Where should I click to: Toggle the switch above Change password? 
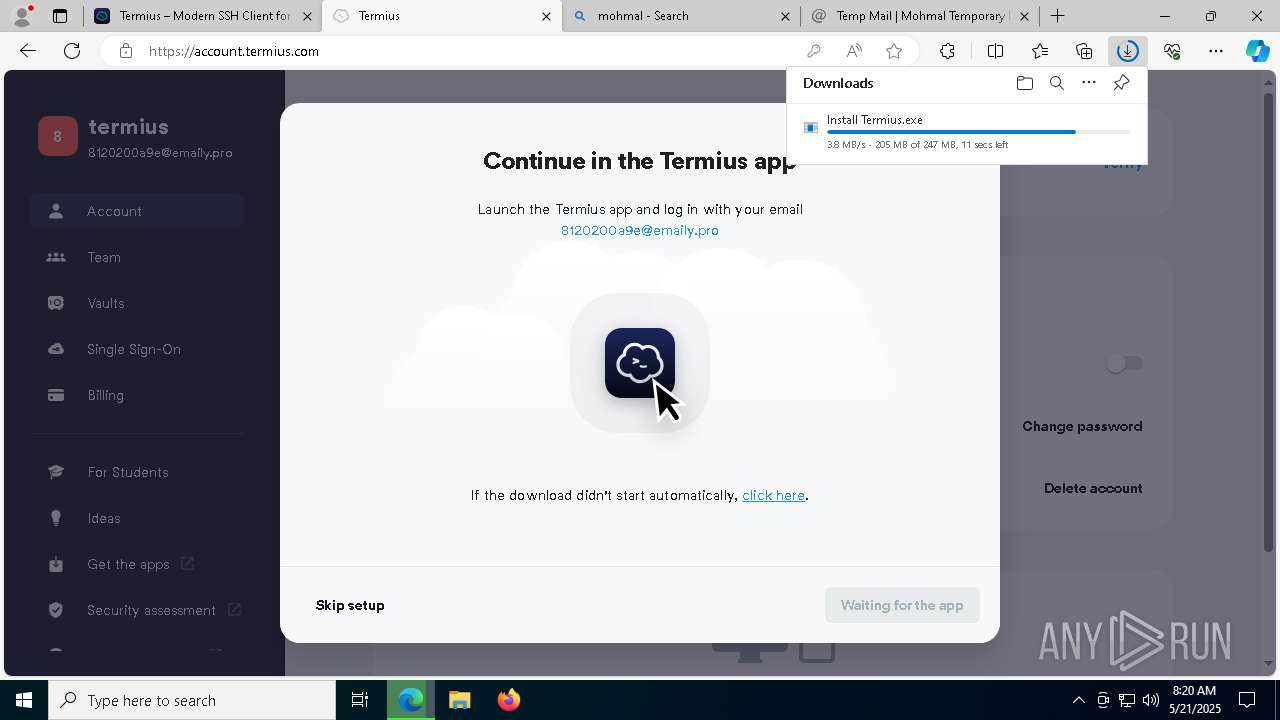pyautogui.click(x=1124, y=364)
